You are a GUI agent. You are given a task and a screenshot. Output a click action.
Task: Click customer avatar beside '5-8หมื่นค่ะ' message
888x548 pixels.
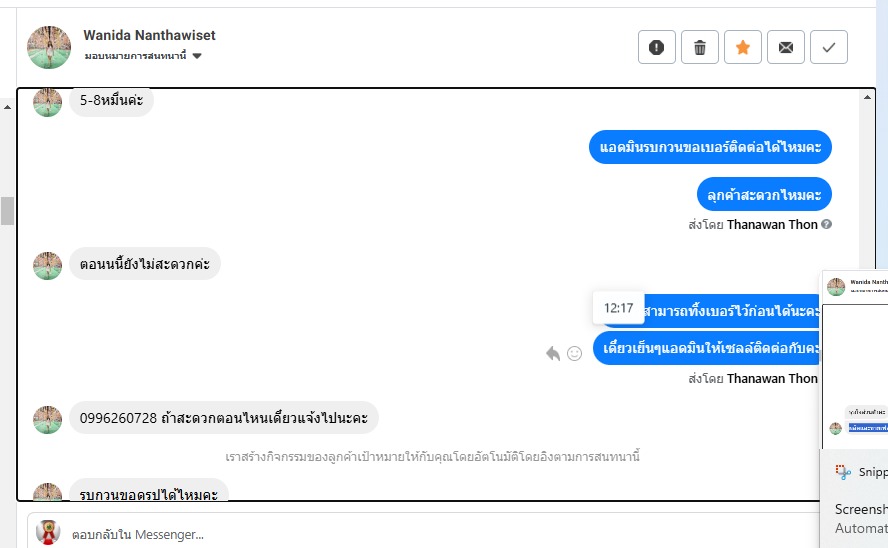[x=48, y=102]
